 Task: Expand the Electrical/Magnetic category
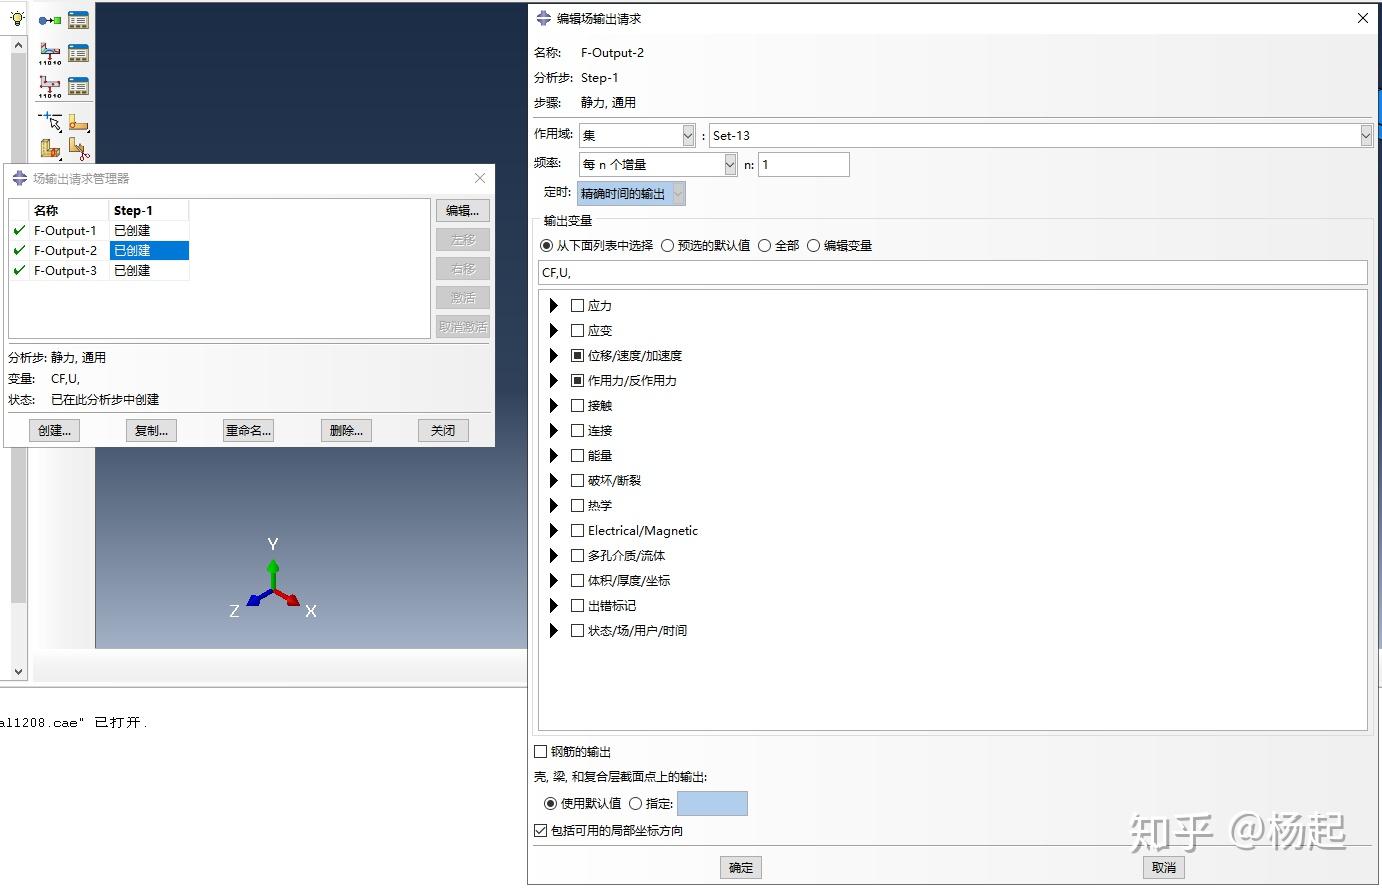[x=554, y=530]
